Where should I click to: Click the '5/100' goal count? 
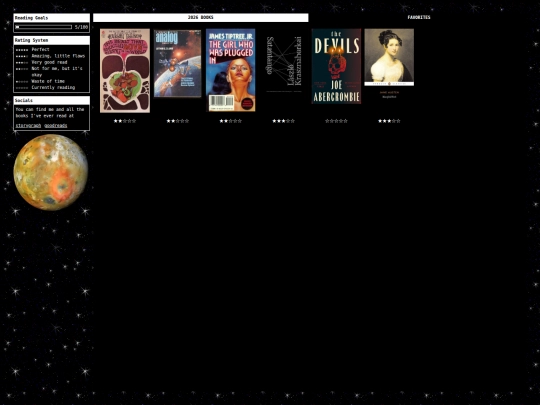tap(81, 27)
